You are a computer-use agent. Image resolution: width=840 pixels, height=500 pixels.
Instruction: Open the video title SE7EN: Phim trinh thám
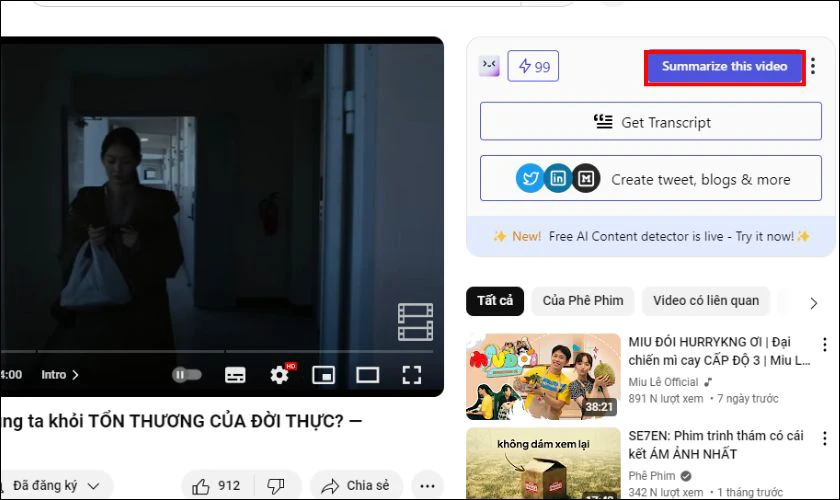(x=716, y=445)
